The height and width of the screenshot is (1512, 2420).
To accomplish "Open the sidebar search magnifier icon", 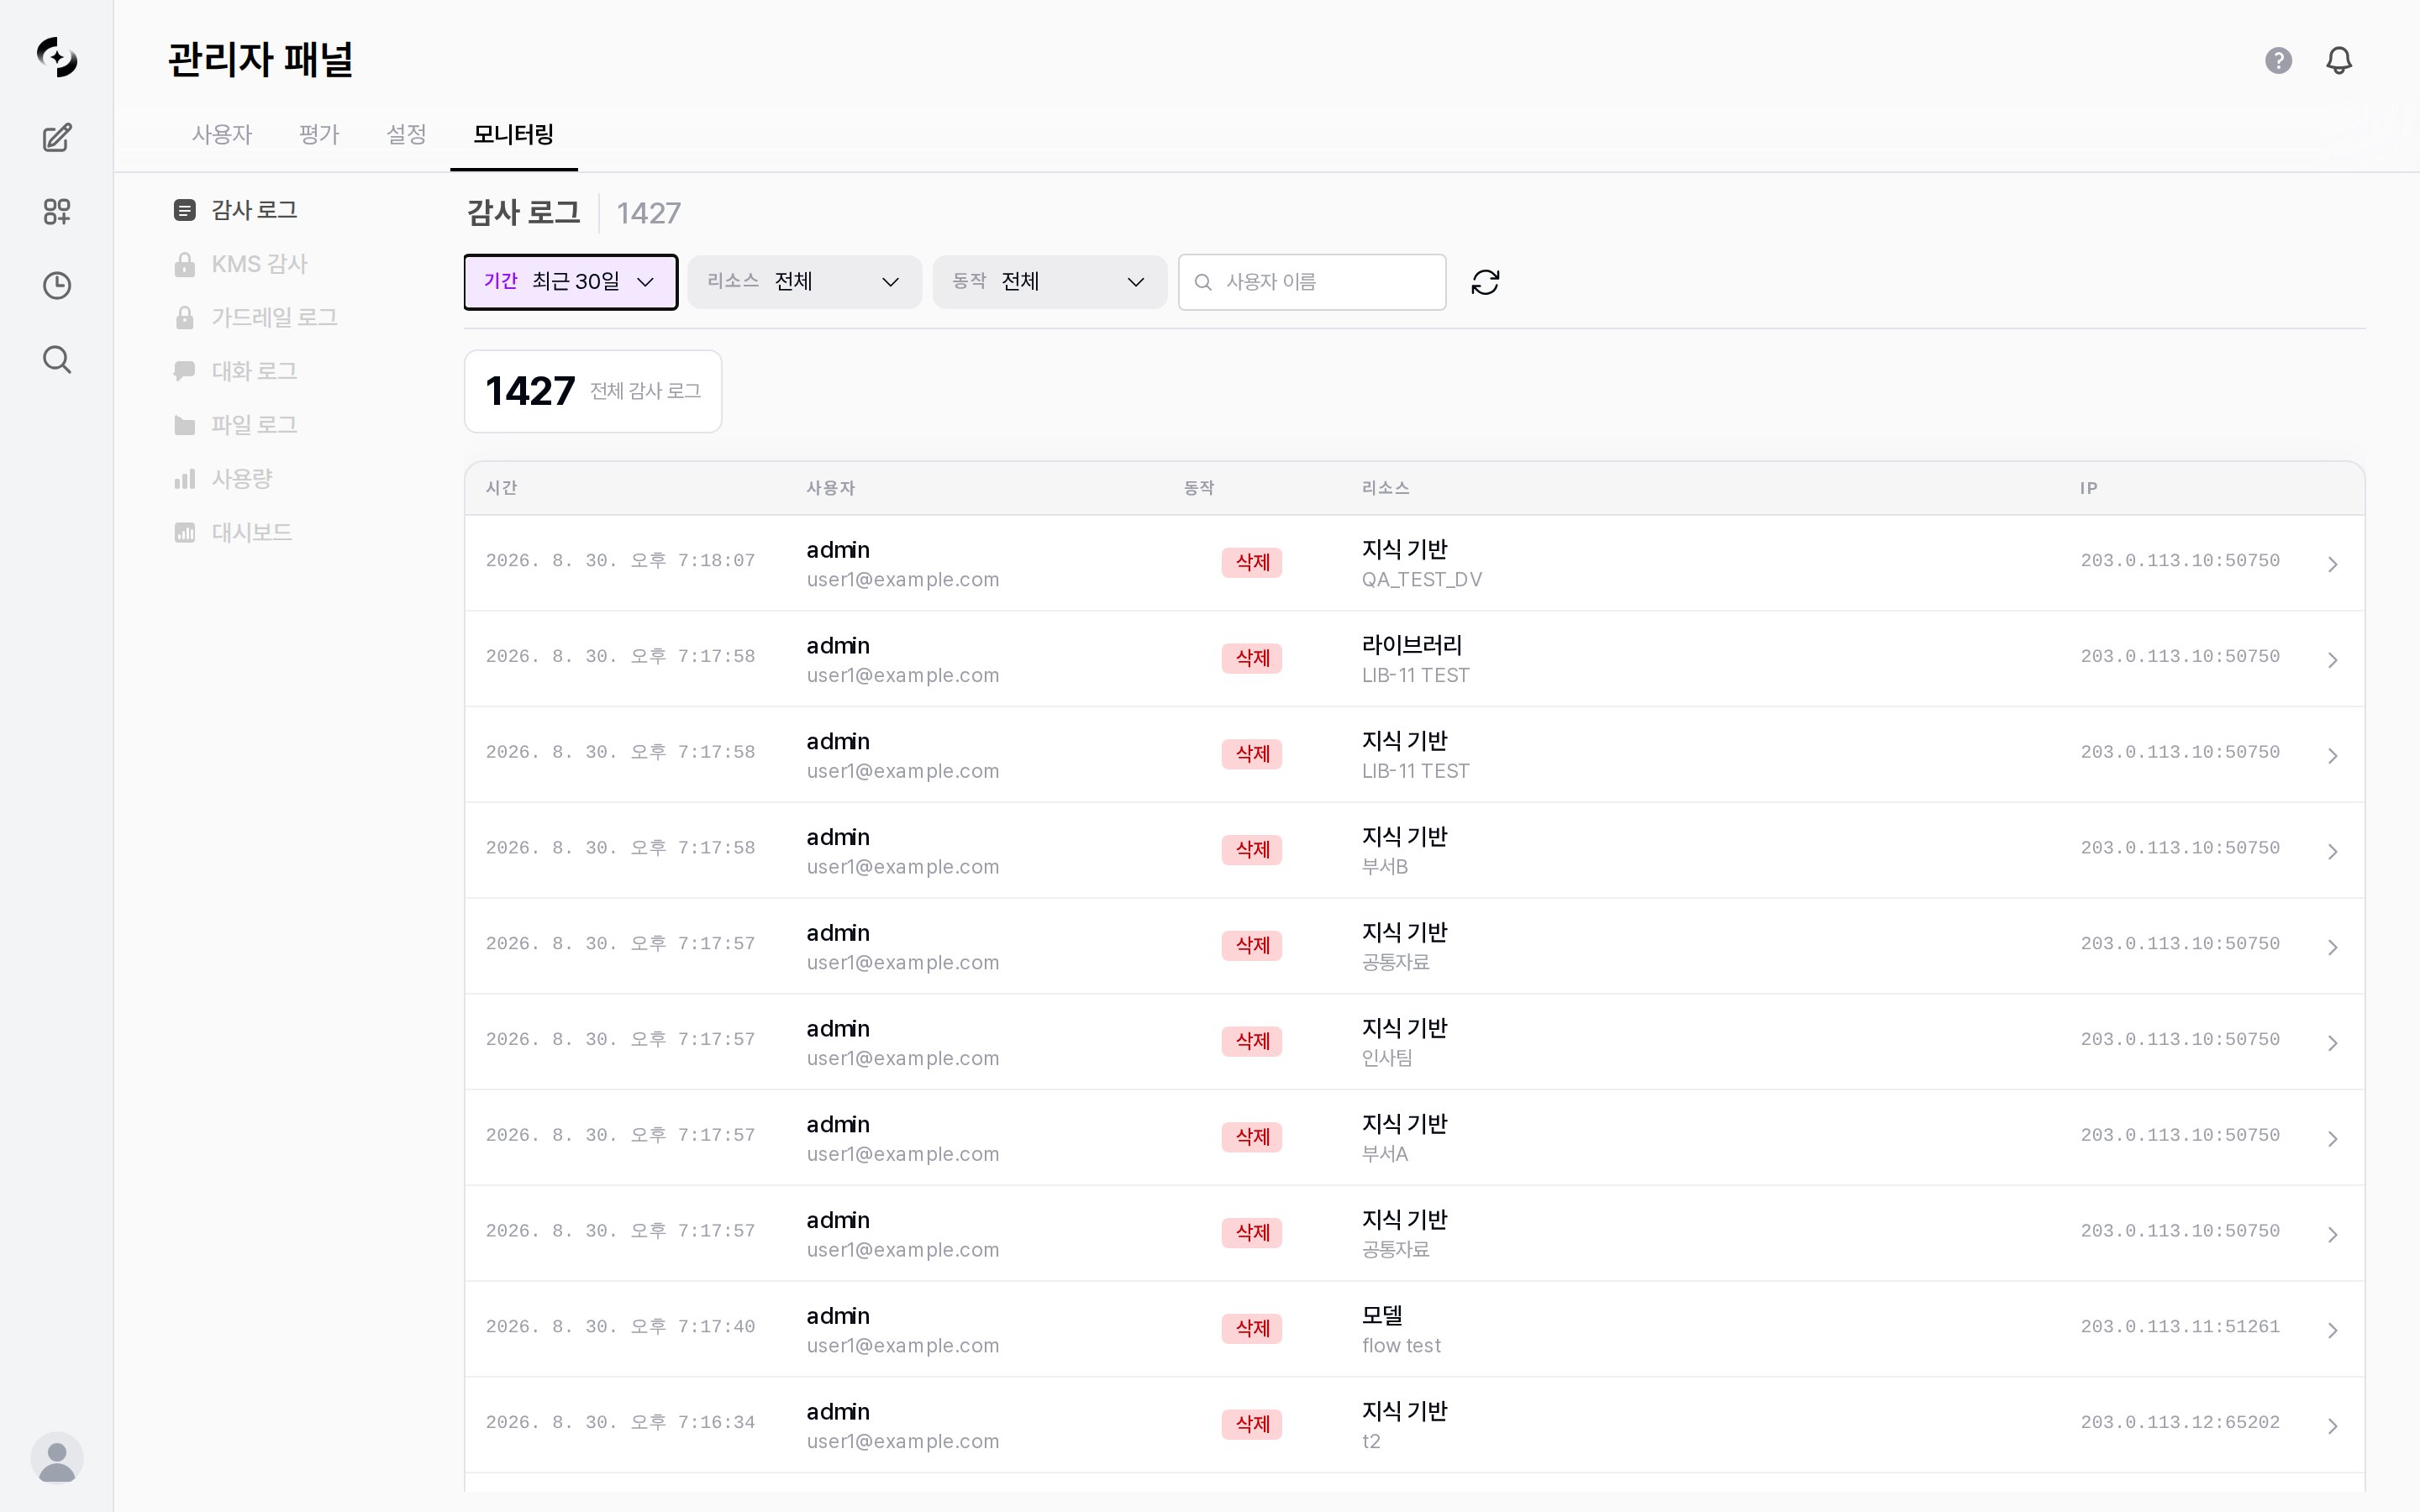I will click(57, 359).
